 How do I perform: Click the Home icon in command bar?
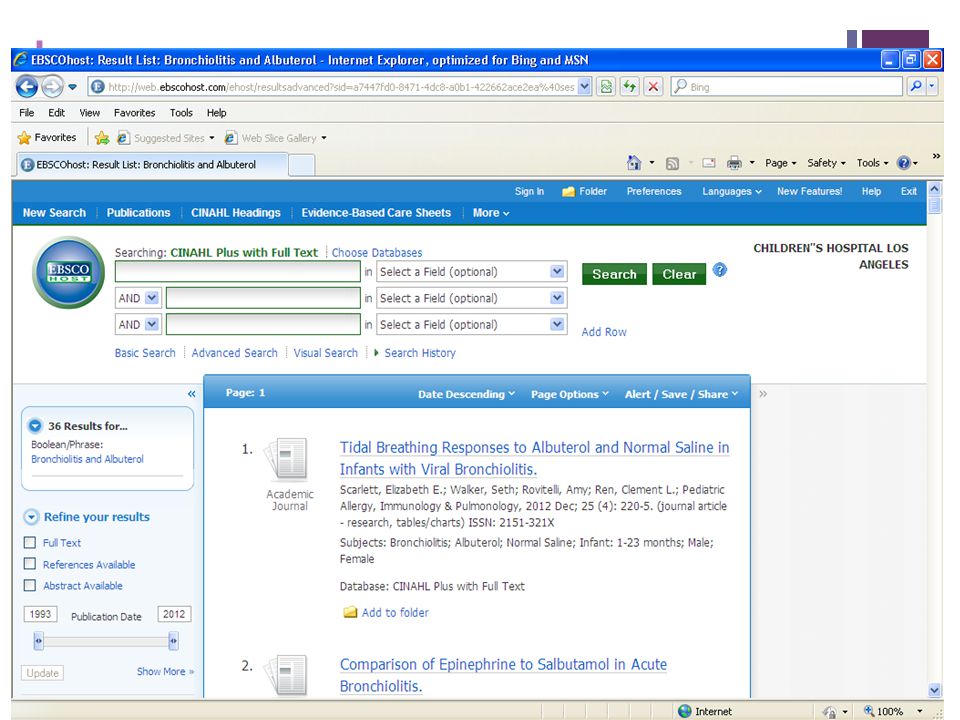tap(634, 163)
